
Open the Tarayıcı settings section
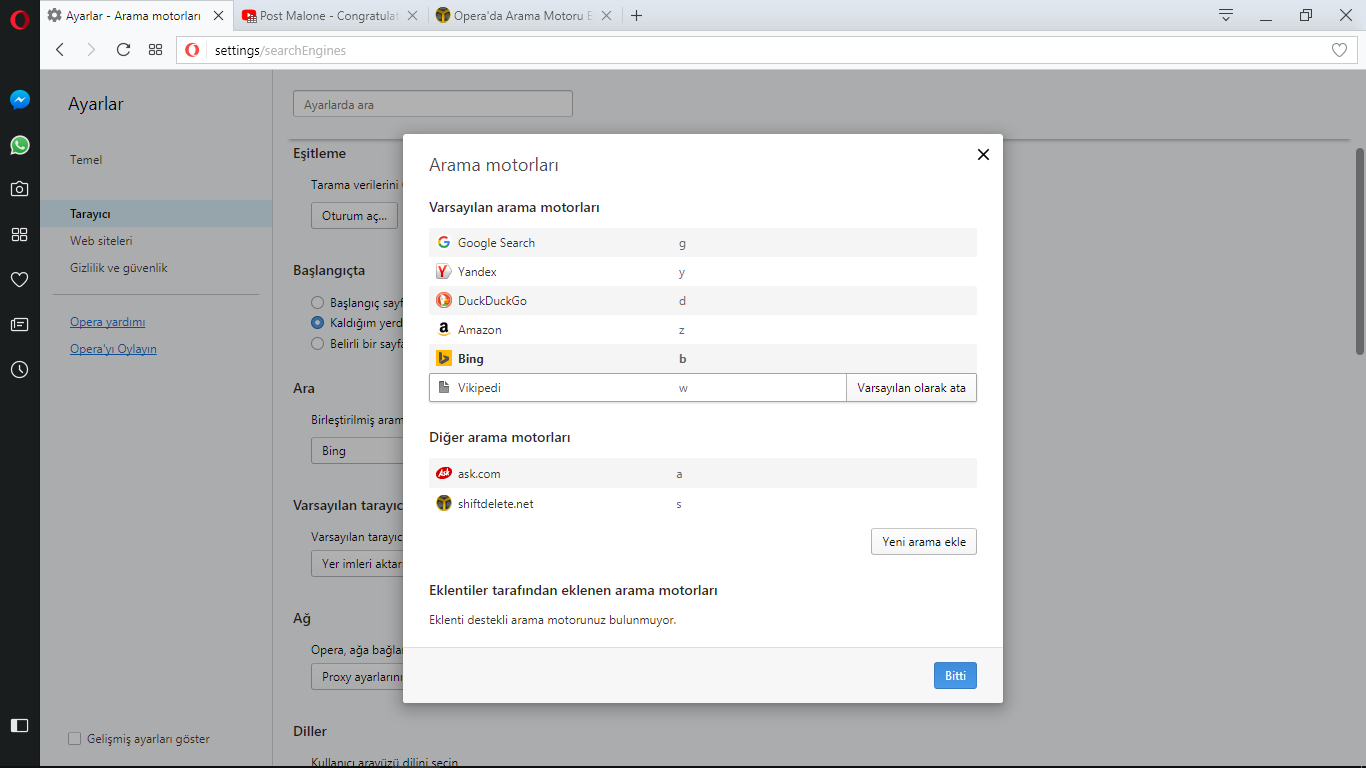[156, 214]
